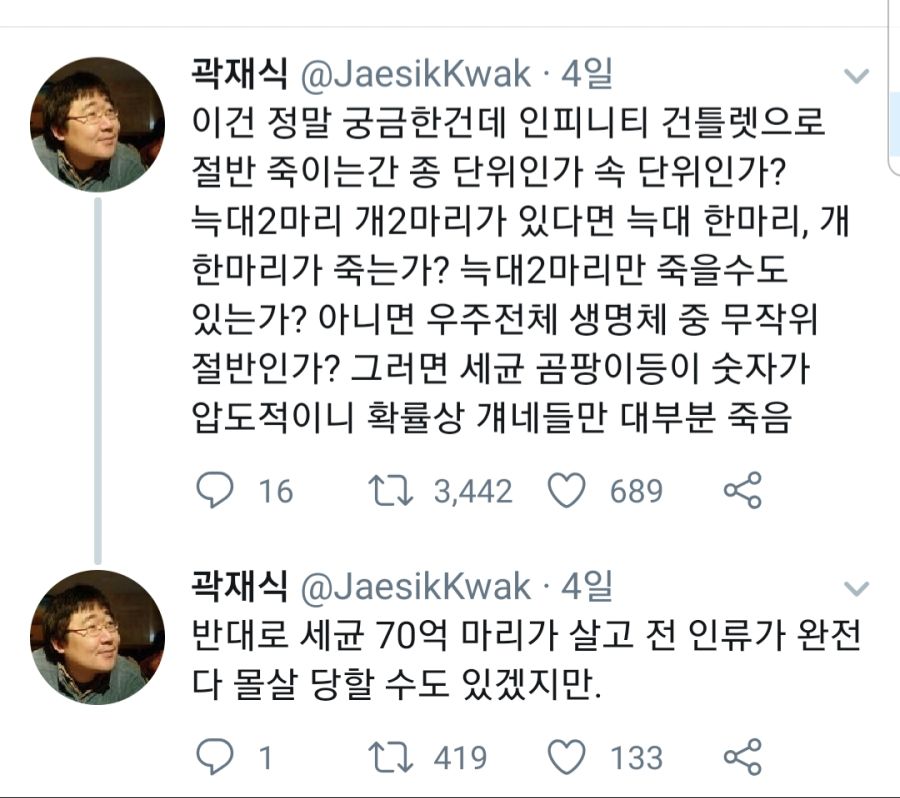
Task: Share the first tweet about 인피니티 건틀렛
Action: pos(742,490)
